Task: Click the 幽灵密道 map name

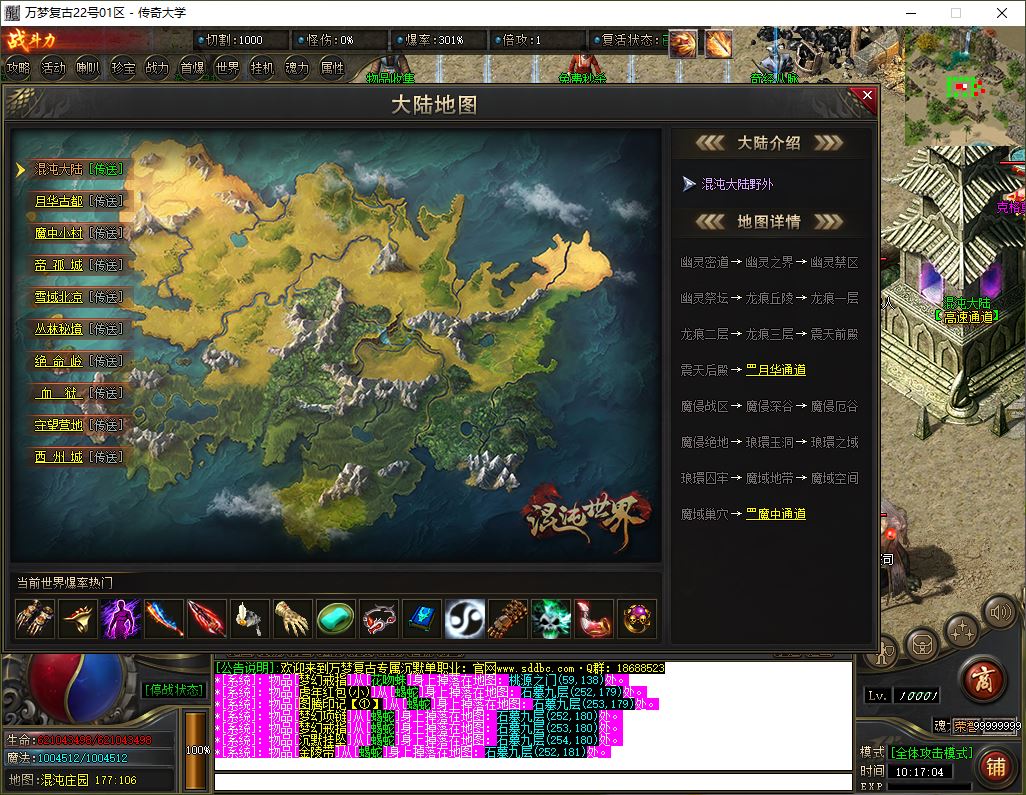Action: click(x=705, y=262)
